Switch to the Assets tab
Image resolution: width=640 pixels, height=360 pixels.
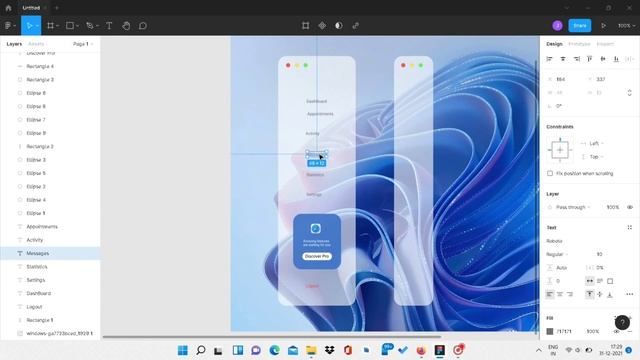pyautogui.click(x=36, y=44)
